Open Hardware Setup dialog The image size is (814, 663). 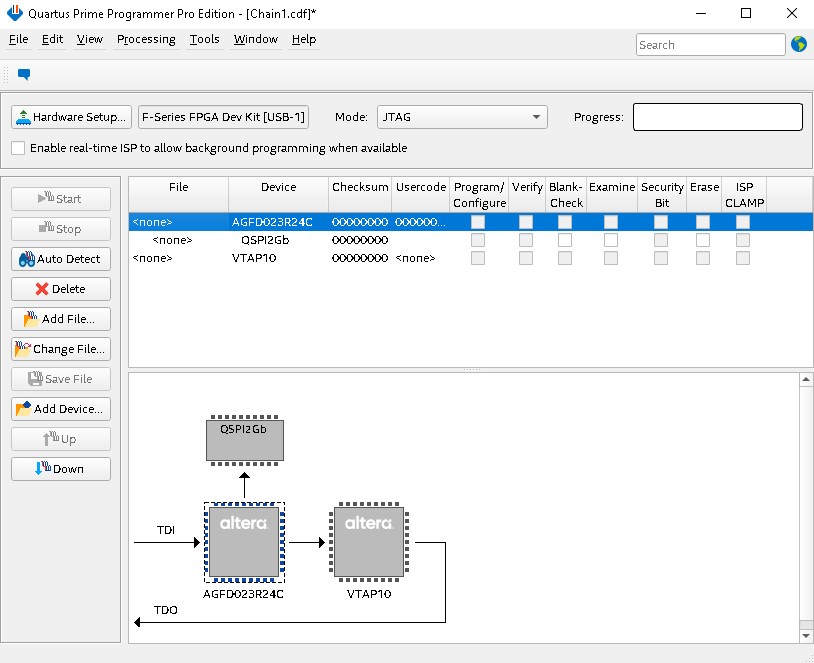[x=71, y=117]
